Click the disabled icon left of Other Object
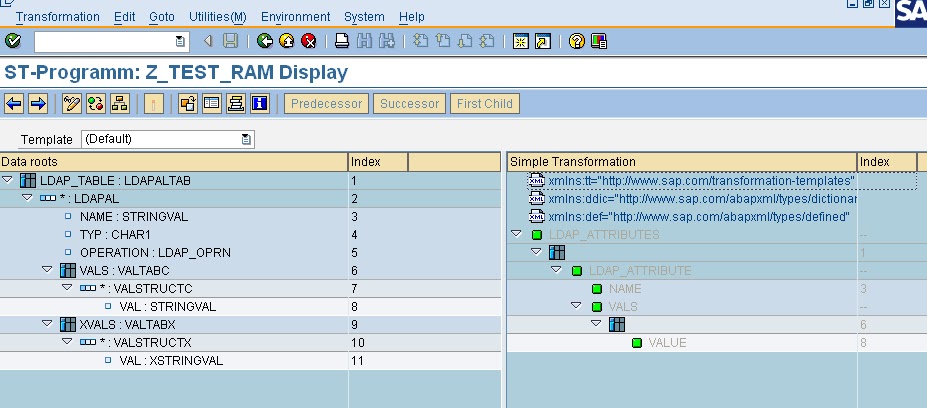This screenshot has height=408, width=927. (154, 104)
